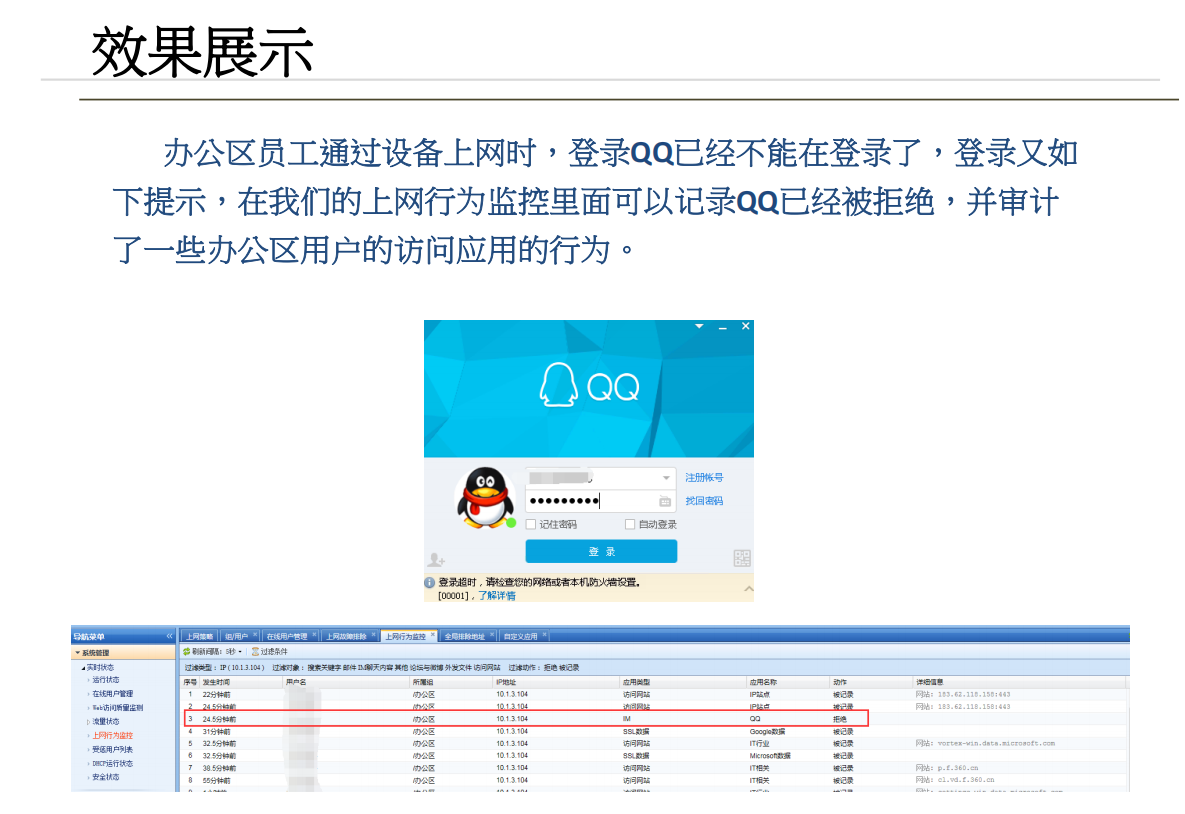This screenshot has width=1185, height=814.
Task: Close the 全局排除地址 tab with its x
Action: pyautogui.click(x=492, y=635)
